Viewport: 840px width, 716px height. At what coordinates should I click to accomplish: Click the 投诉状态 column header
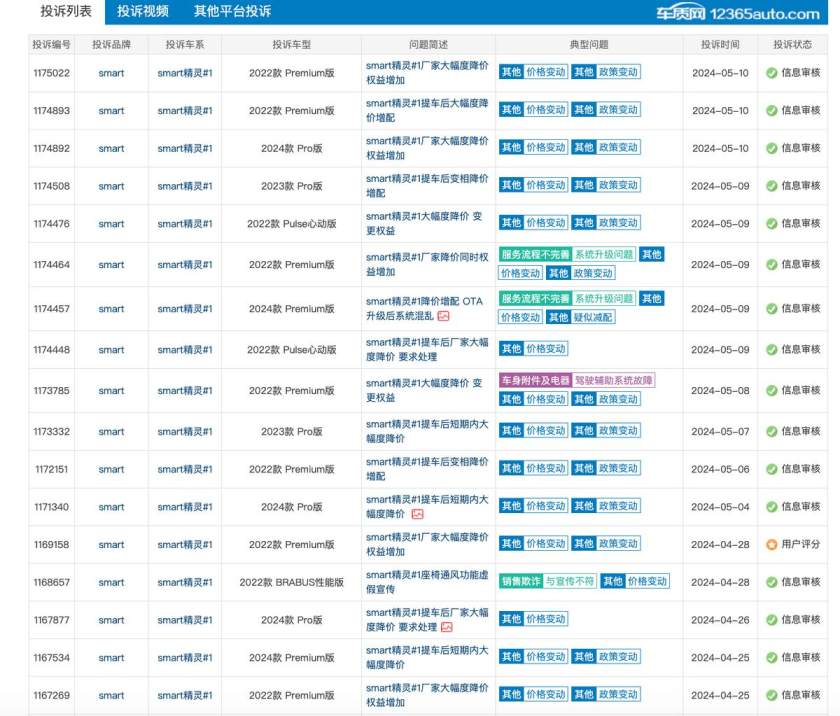pyautogui.click(x=793, y=44)
